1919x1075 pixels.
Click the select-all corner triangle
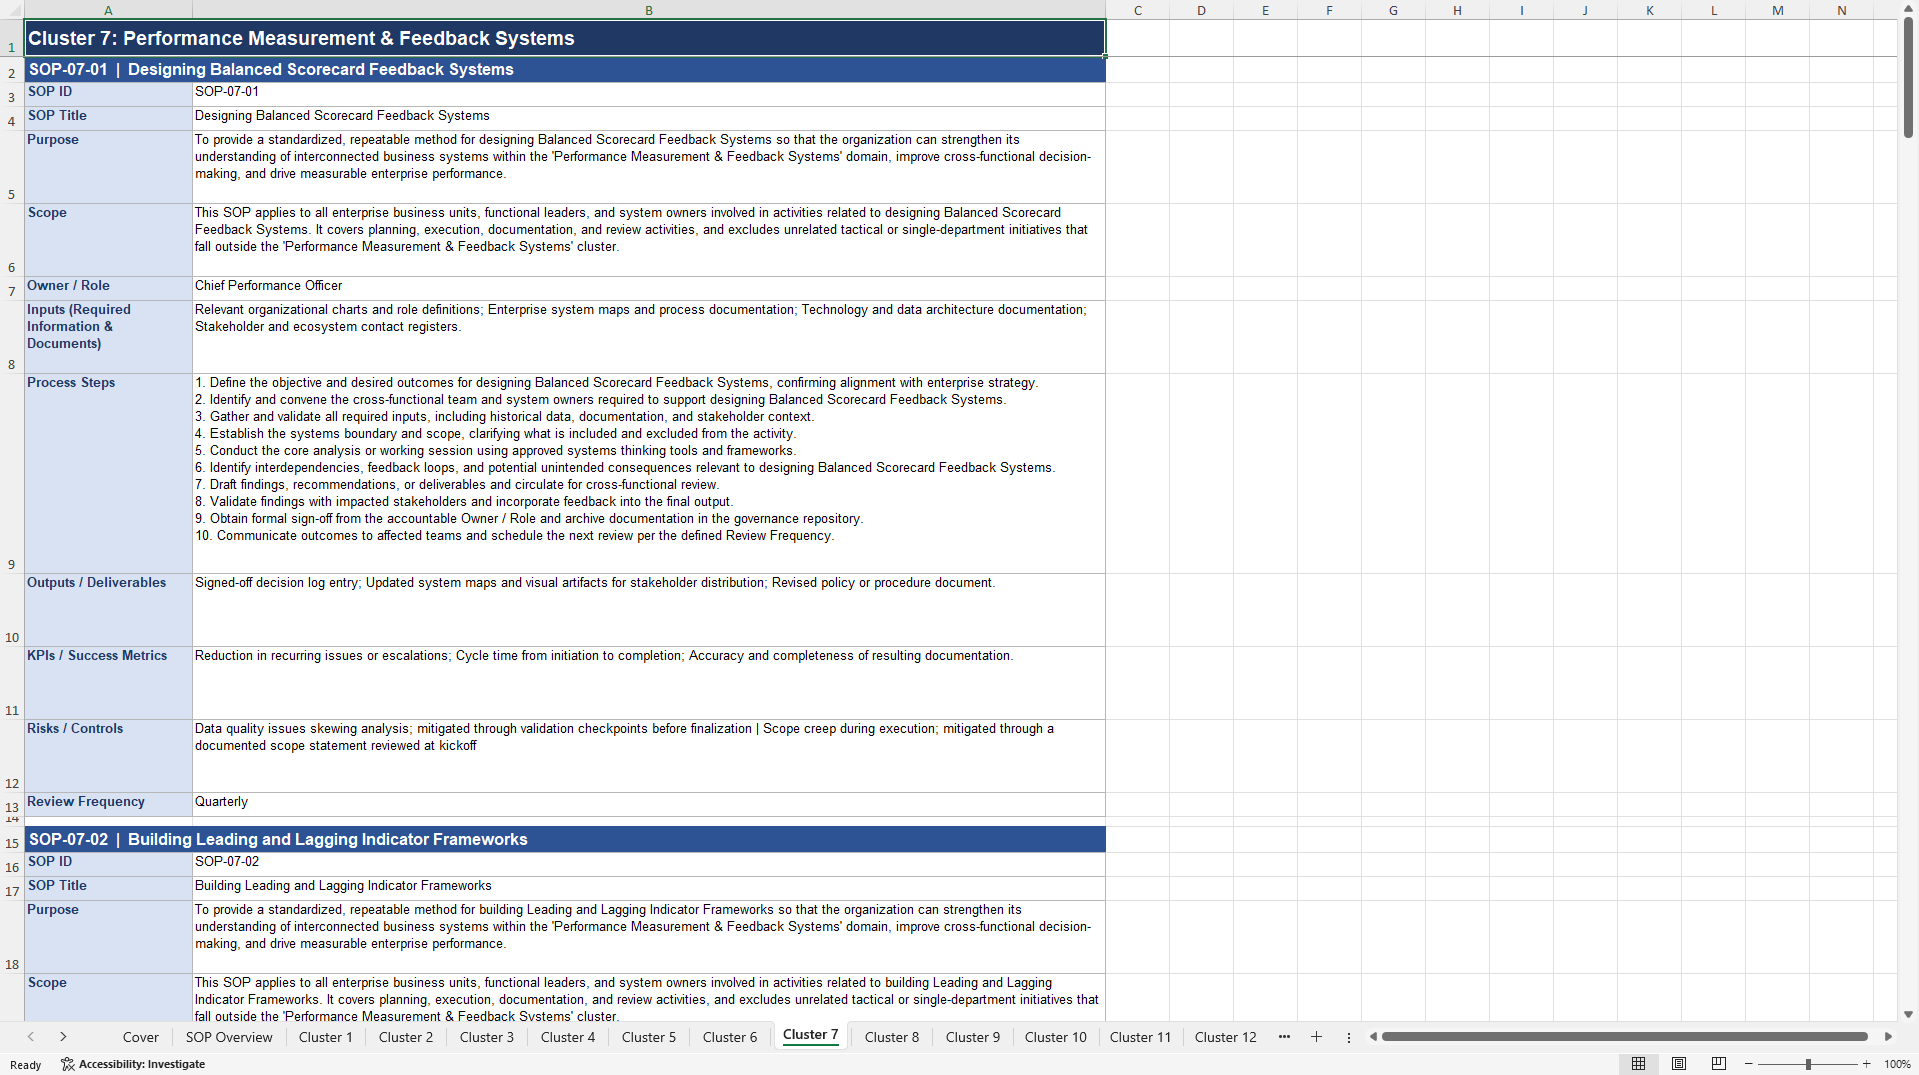click(x=12, y=10)
